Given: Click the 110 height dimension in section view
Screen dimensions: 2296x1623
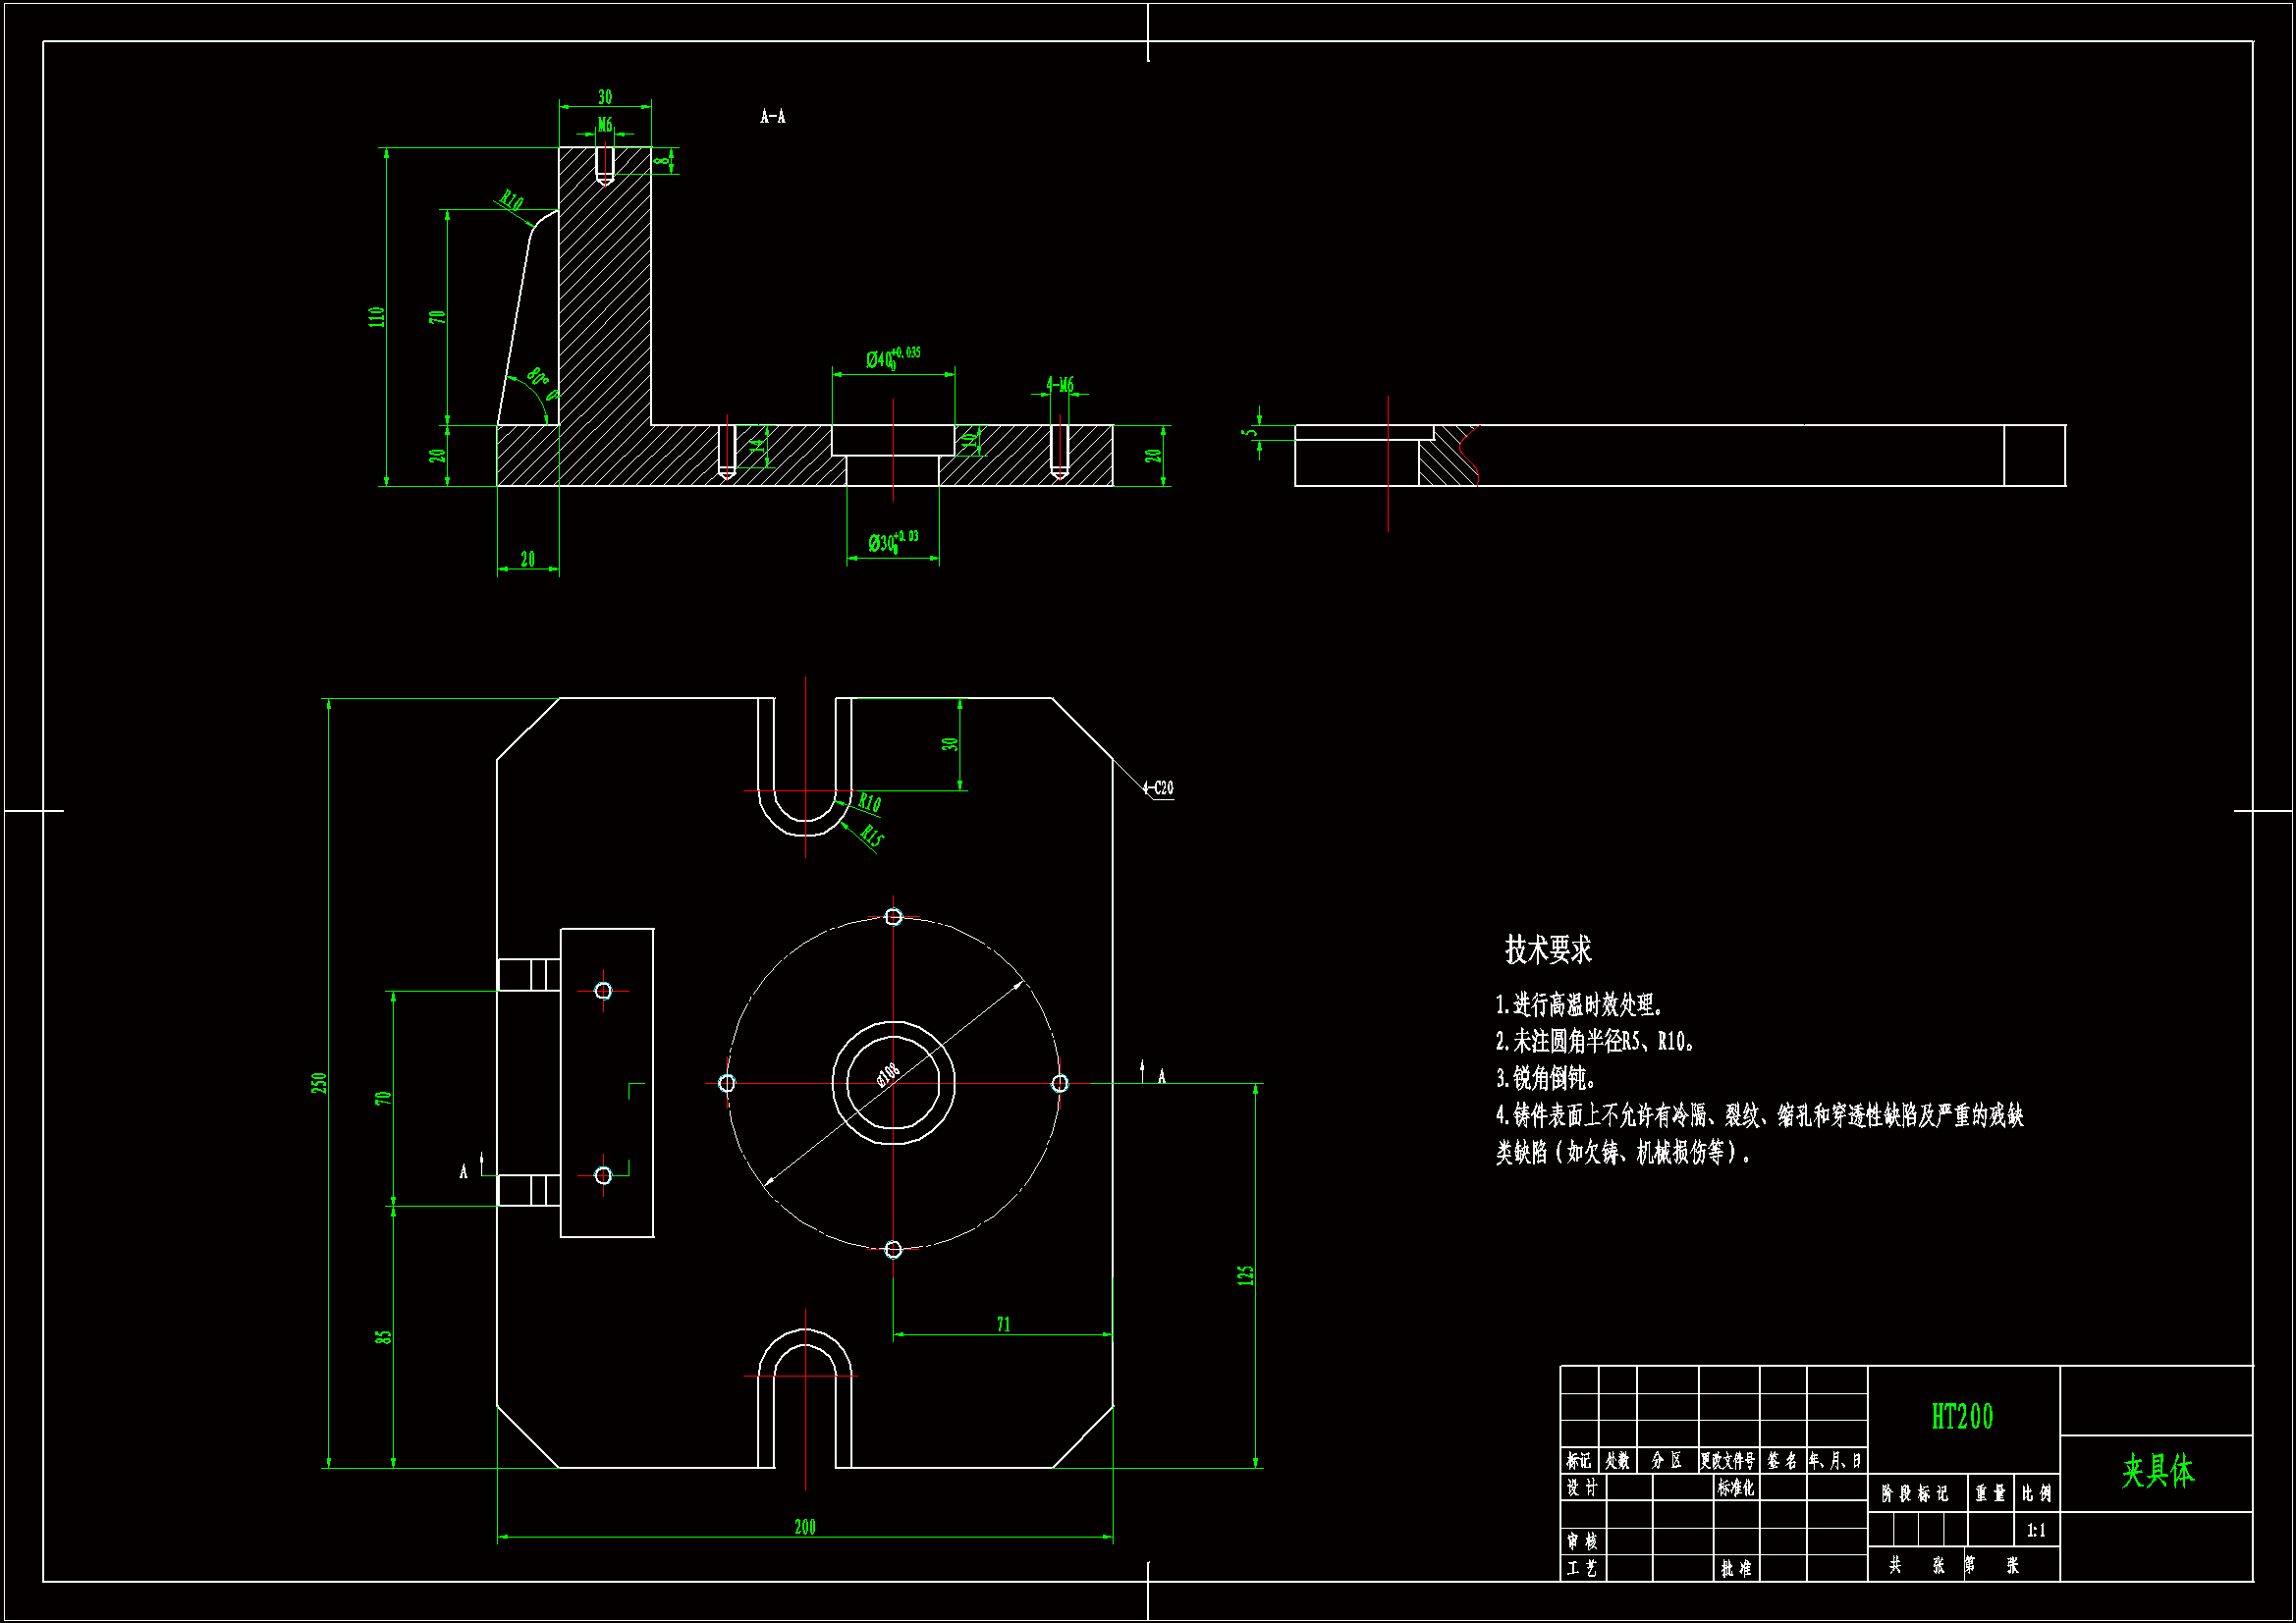Looking at the screenshot, I should coord(376,316).
